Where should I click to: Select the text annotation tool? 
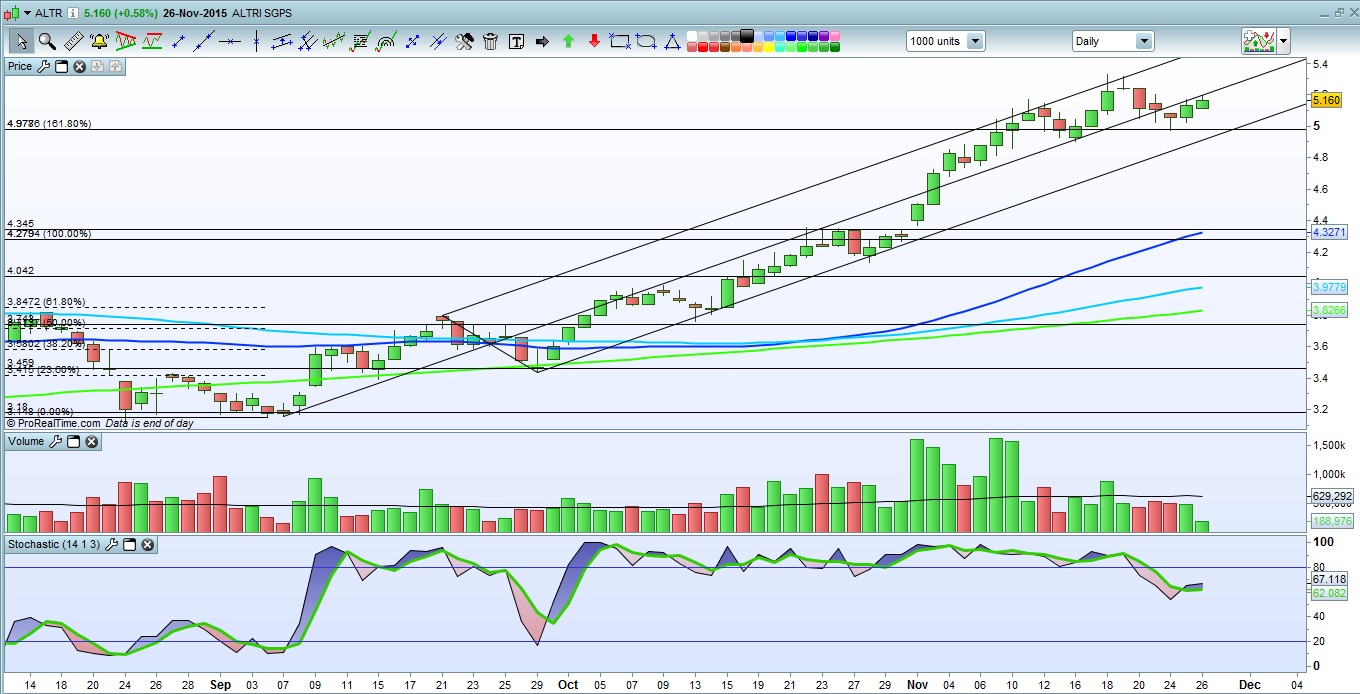click(516, 41)
